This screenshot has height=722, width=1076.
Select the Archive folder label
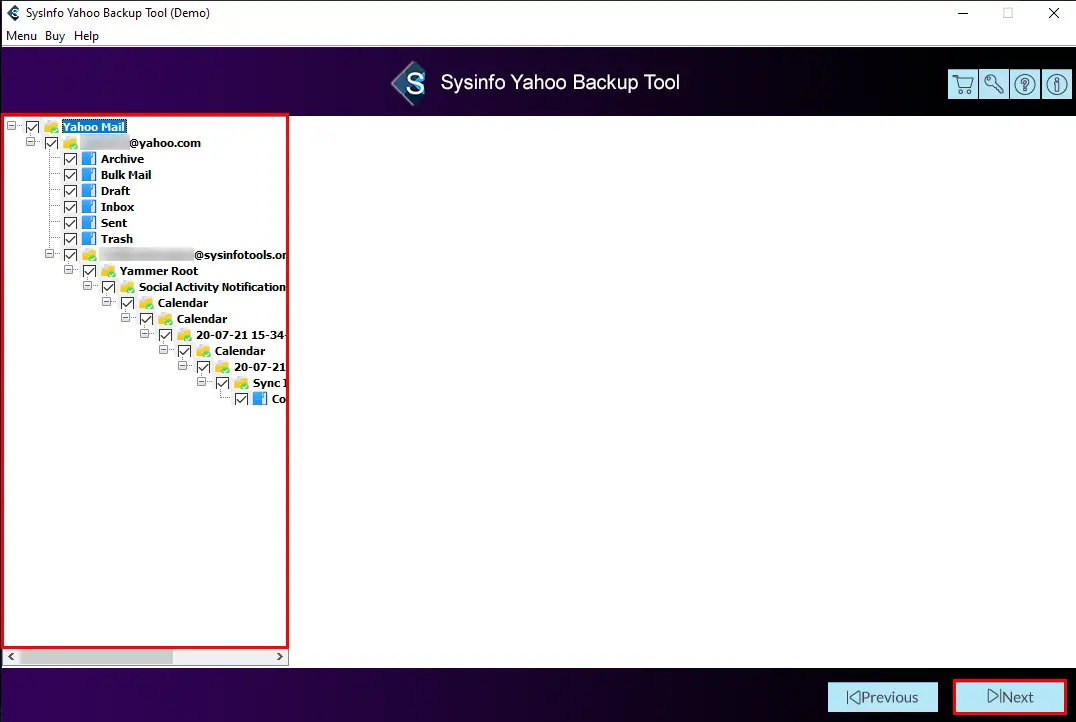click(x=122, y=159)
